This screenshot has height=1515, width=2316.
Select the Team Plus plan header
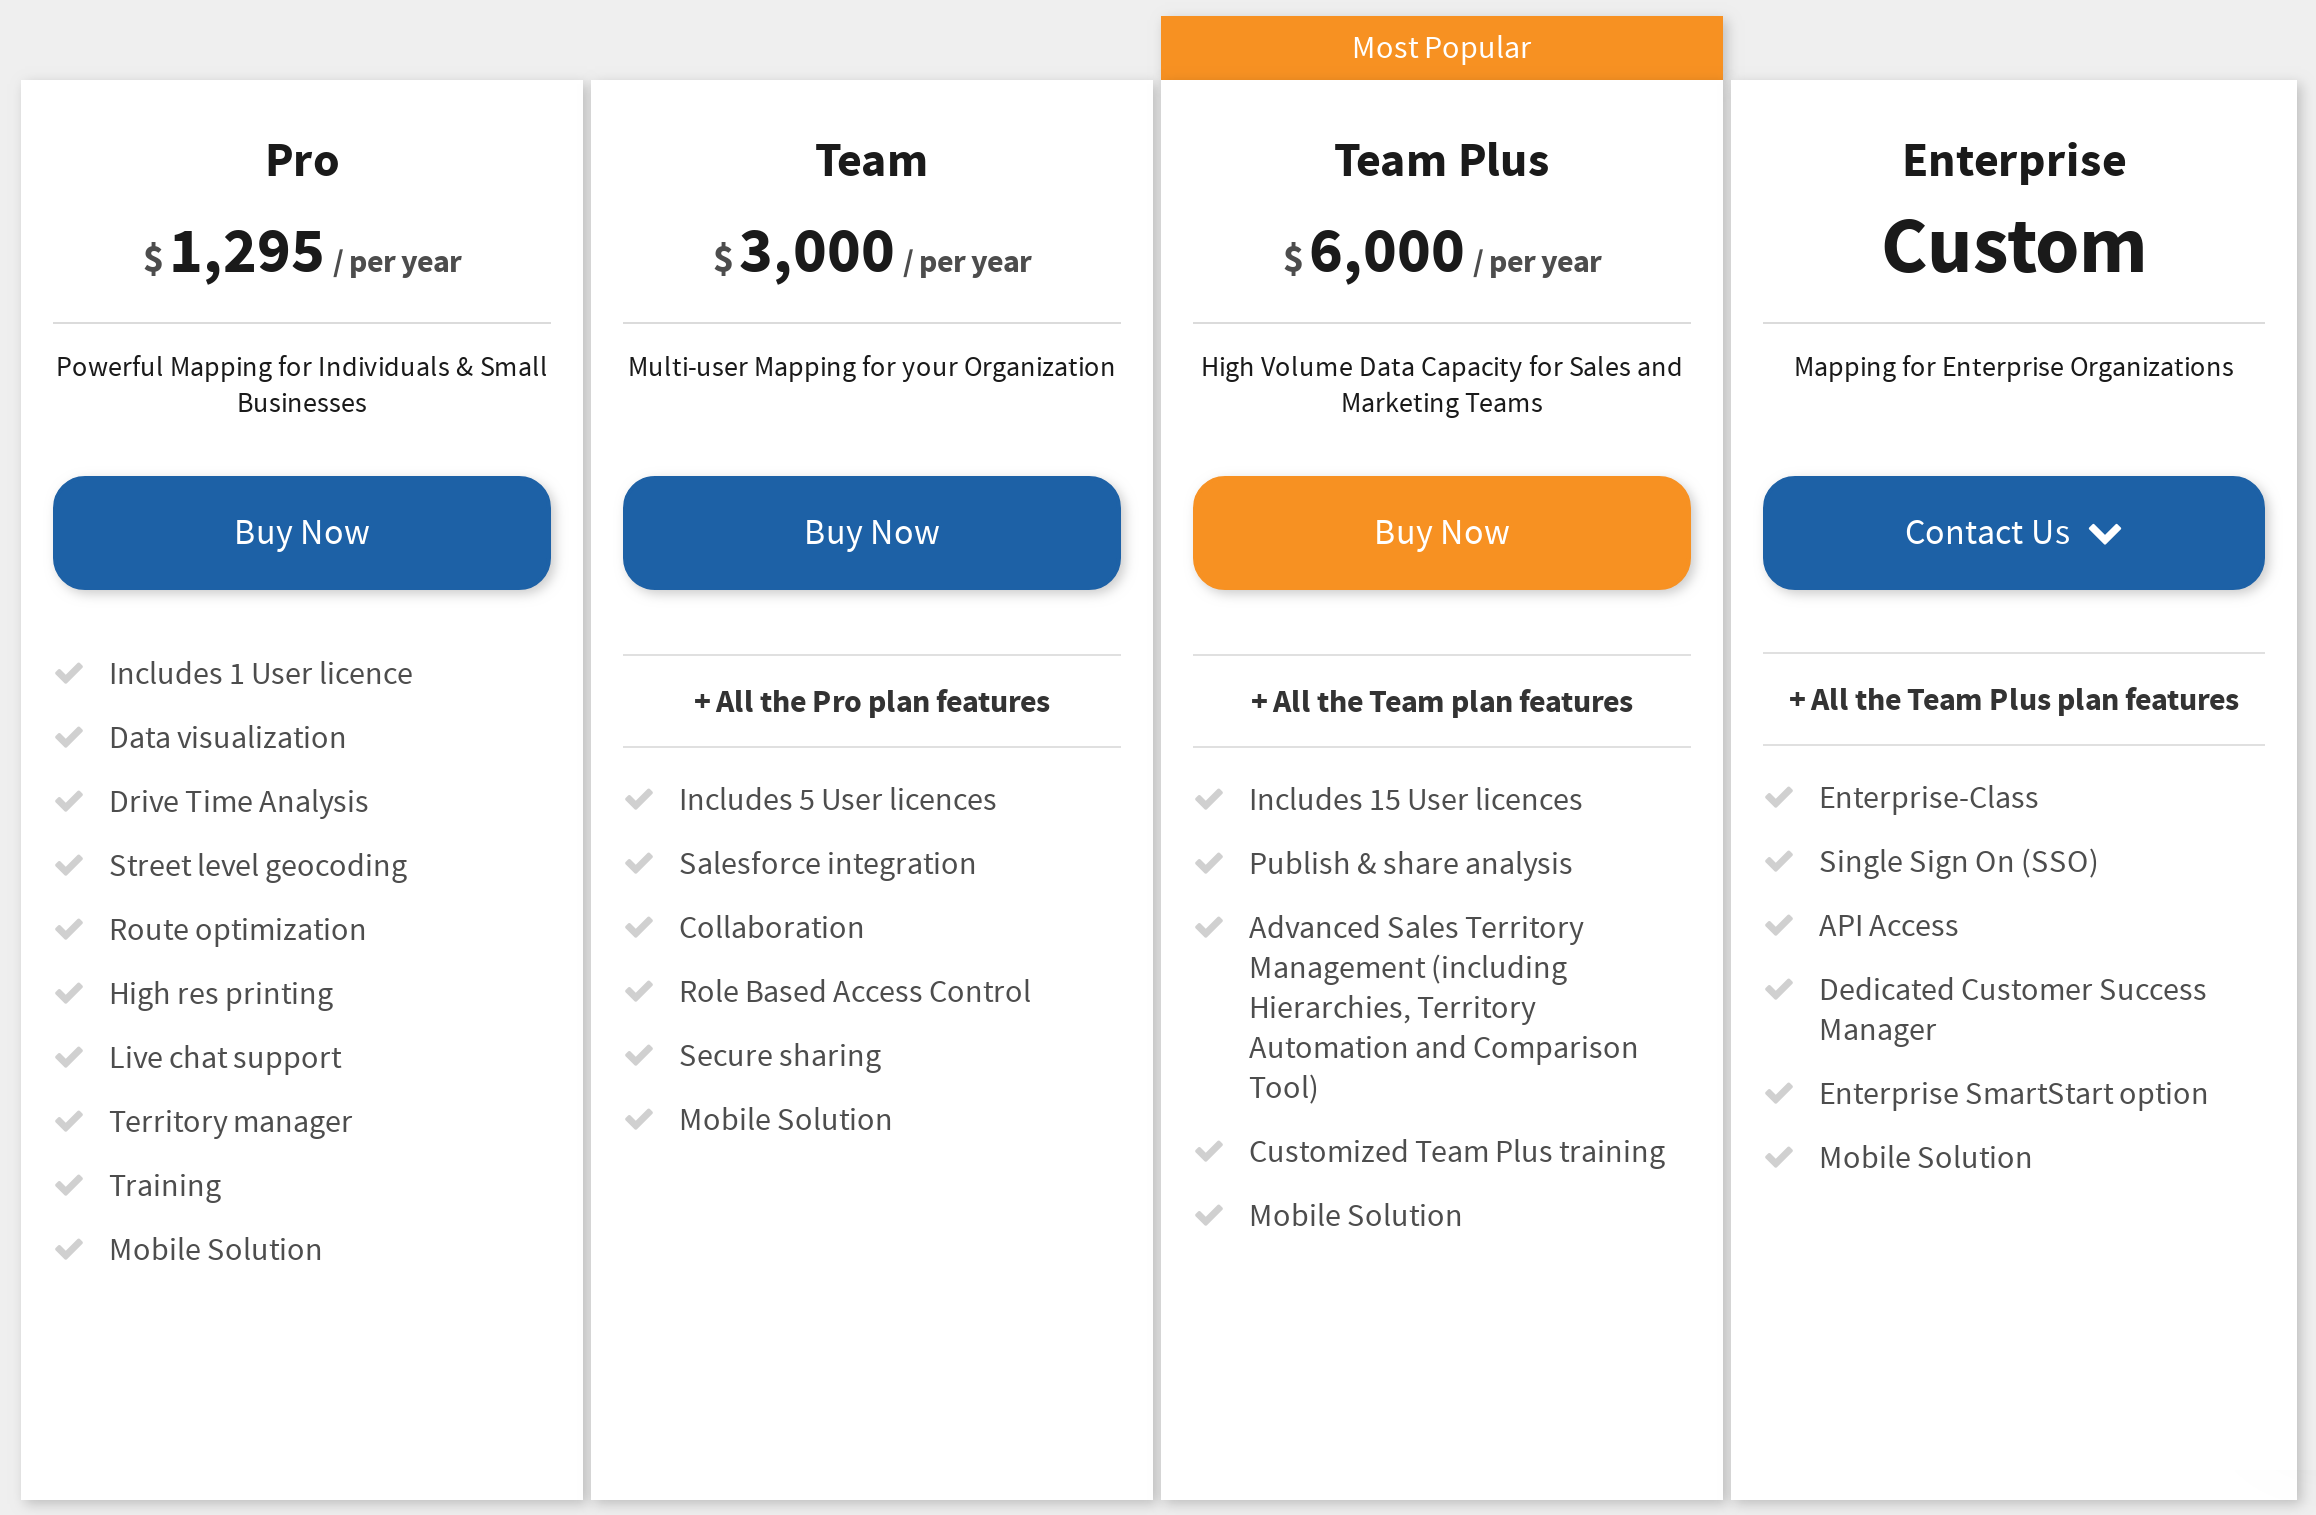click(1440, 158)
